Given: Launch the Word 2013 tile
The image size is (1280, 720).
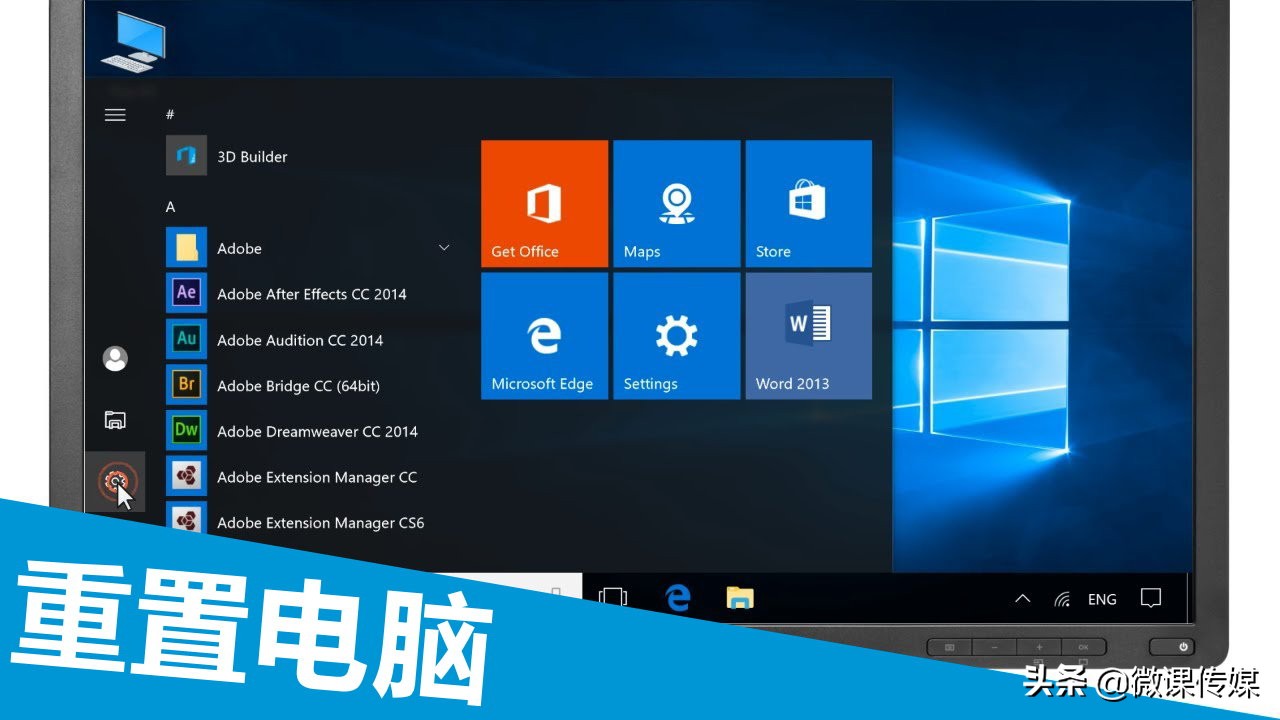Looking at the screenshot, I should [x=809, y=336].
